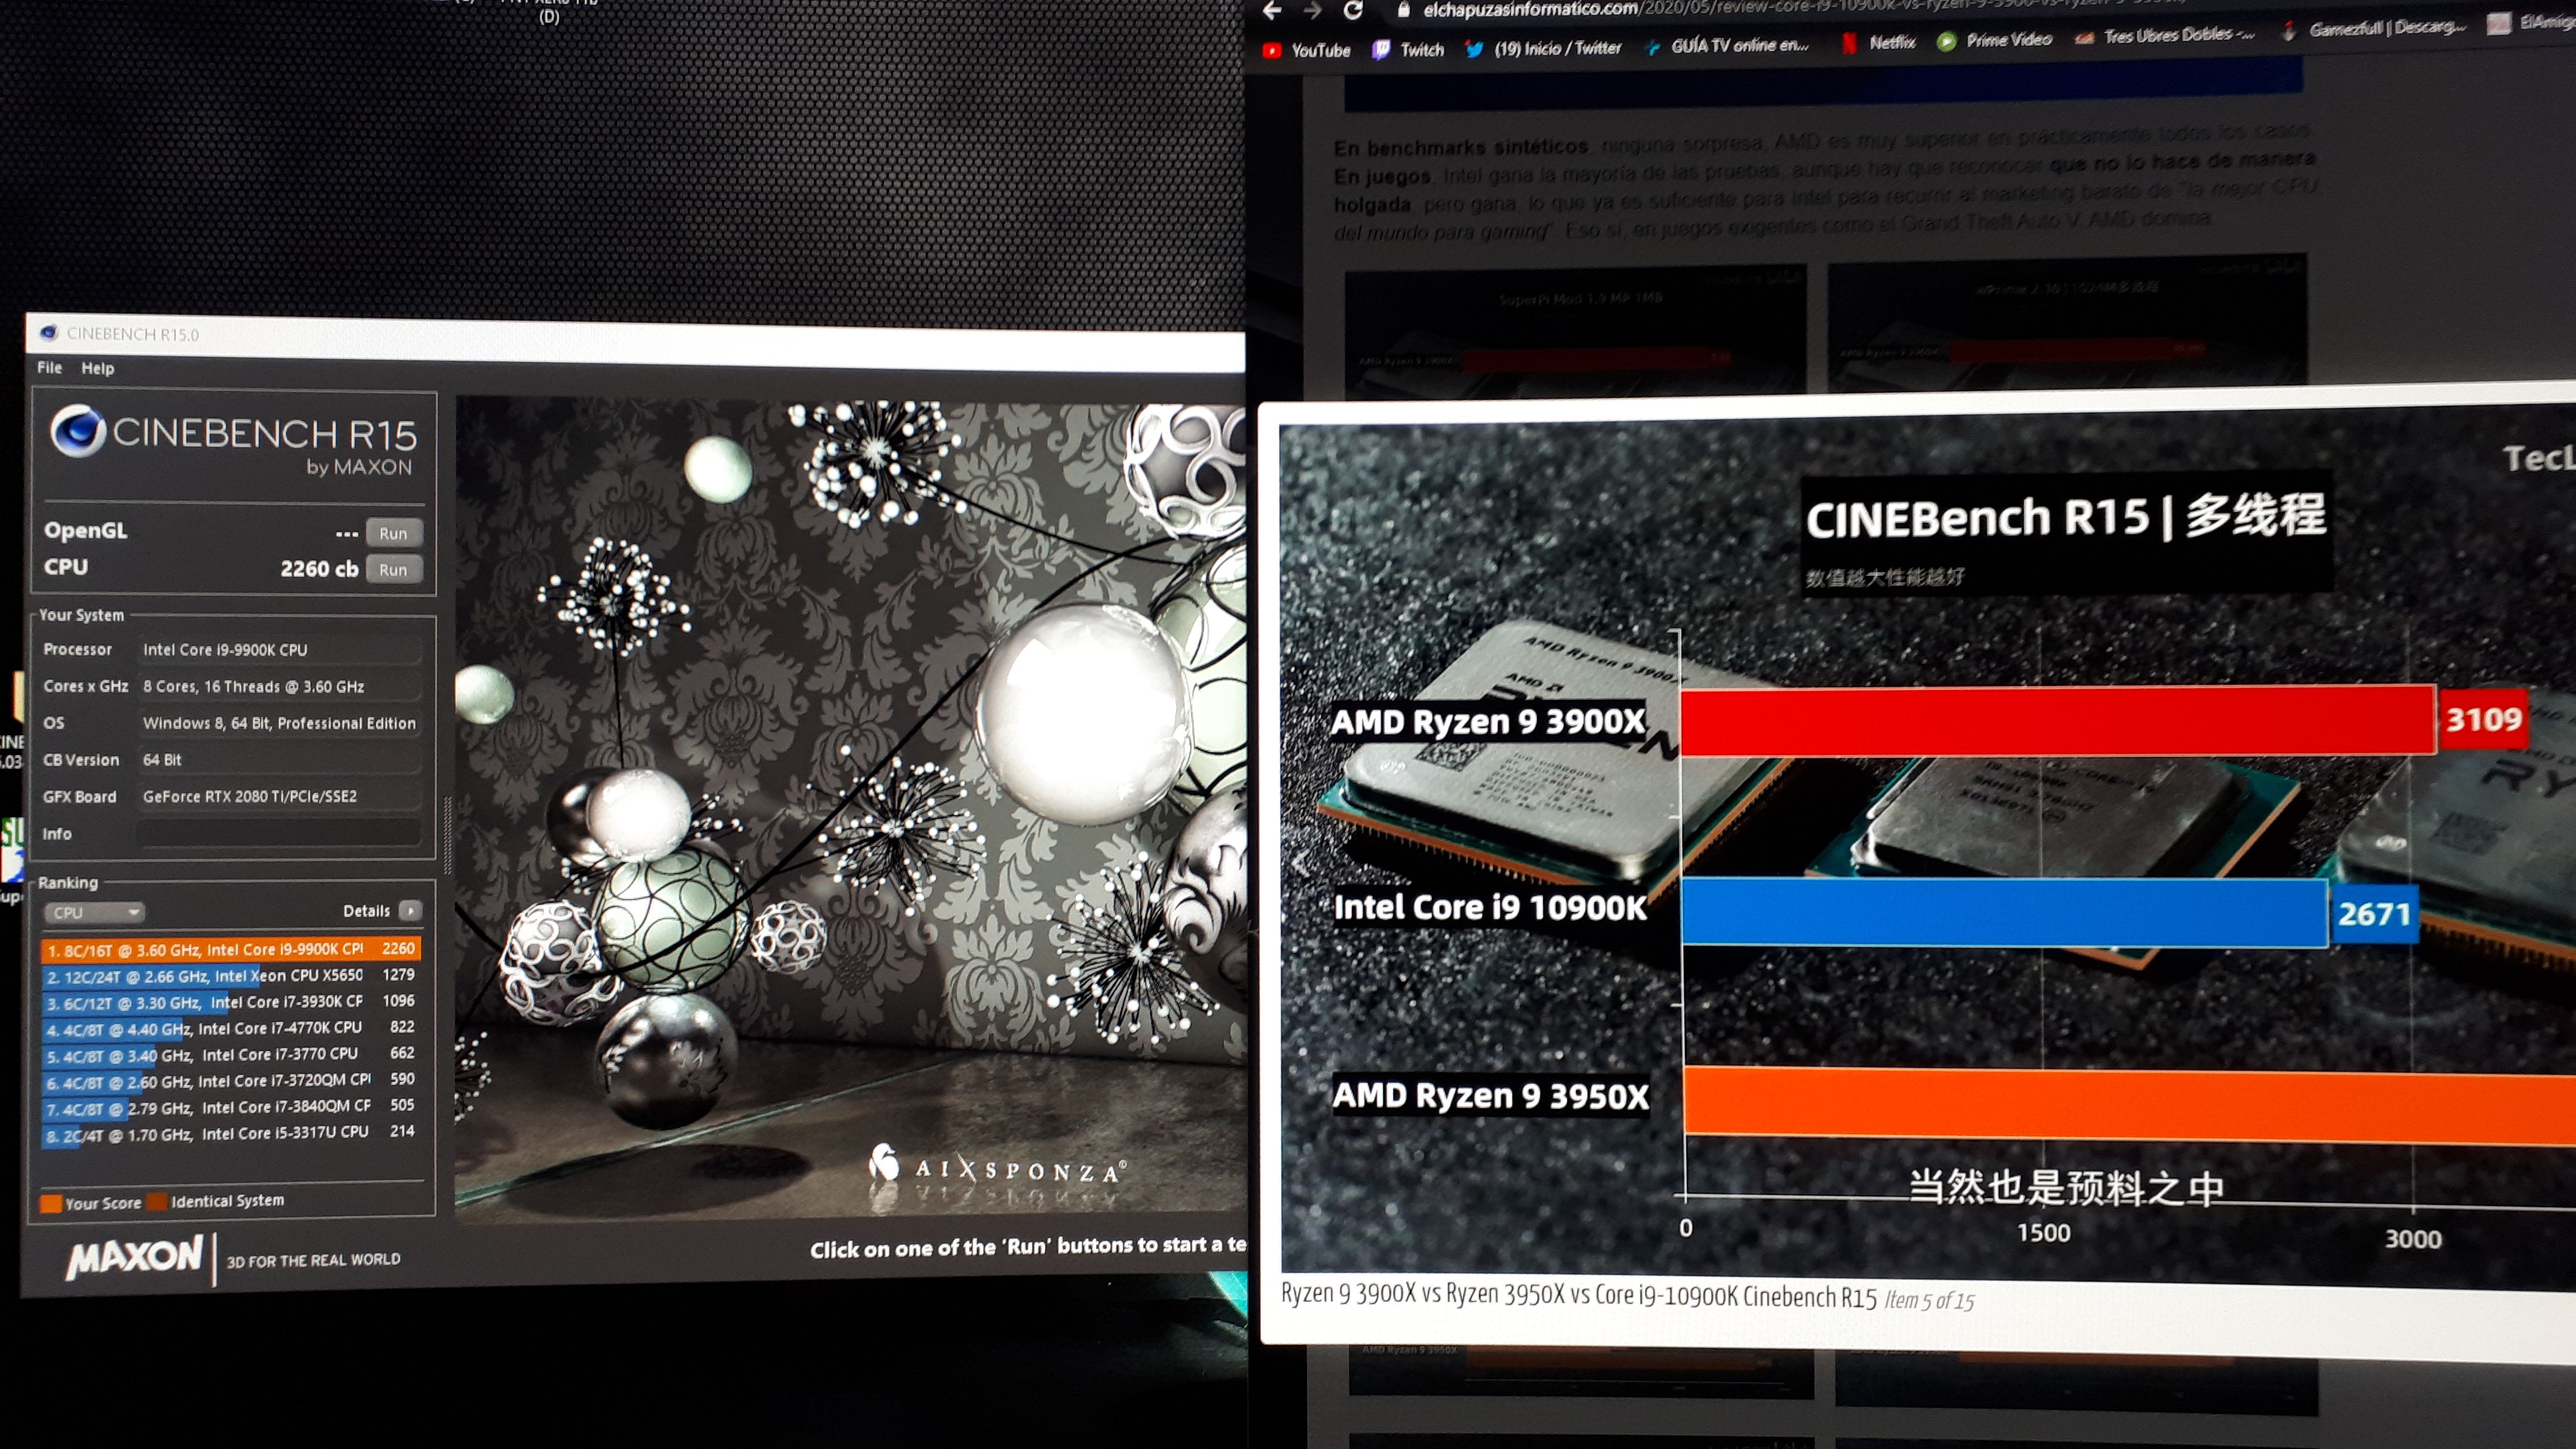Open the Gamezfull bookmark
The image size is (2576, 1449).
click(2374, 29)
